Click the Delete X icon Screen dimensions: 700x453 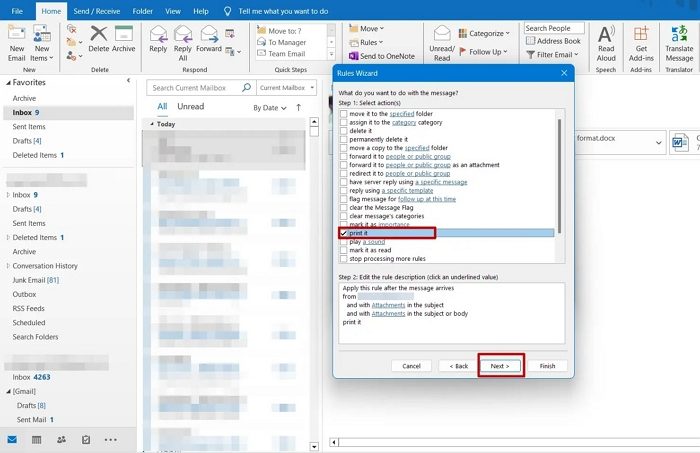pyautogui.click(x=98, y=33)
